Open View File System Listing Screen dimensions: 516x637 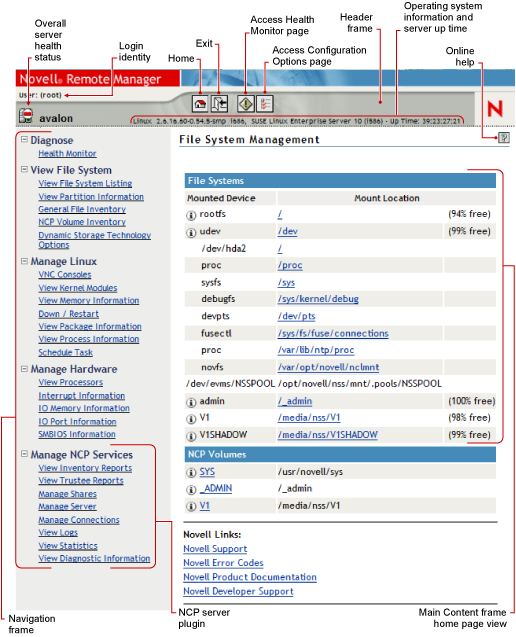coord(85,183)
